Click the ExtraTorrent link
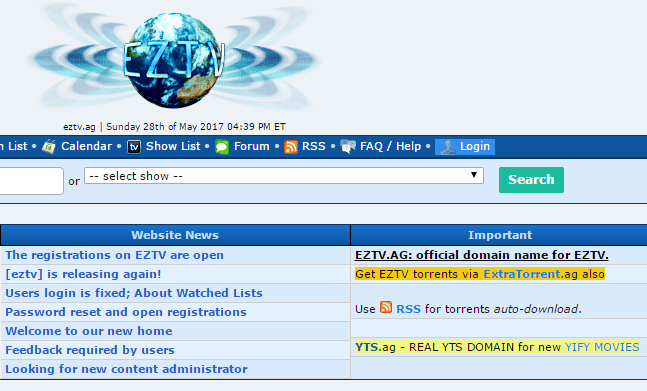Screen dimensions: 647x391 [x=522, y=274]
